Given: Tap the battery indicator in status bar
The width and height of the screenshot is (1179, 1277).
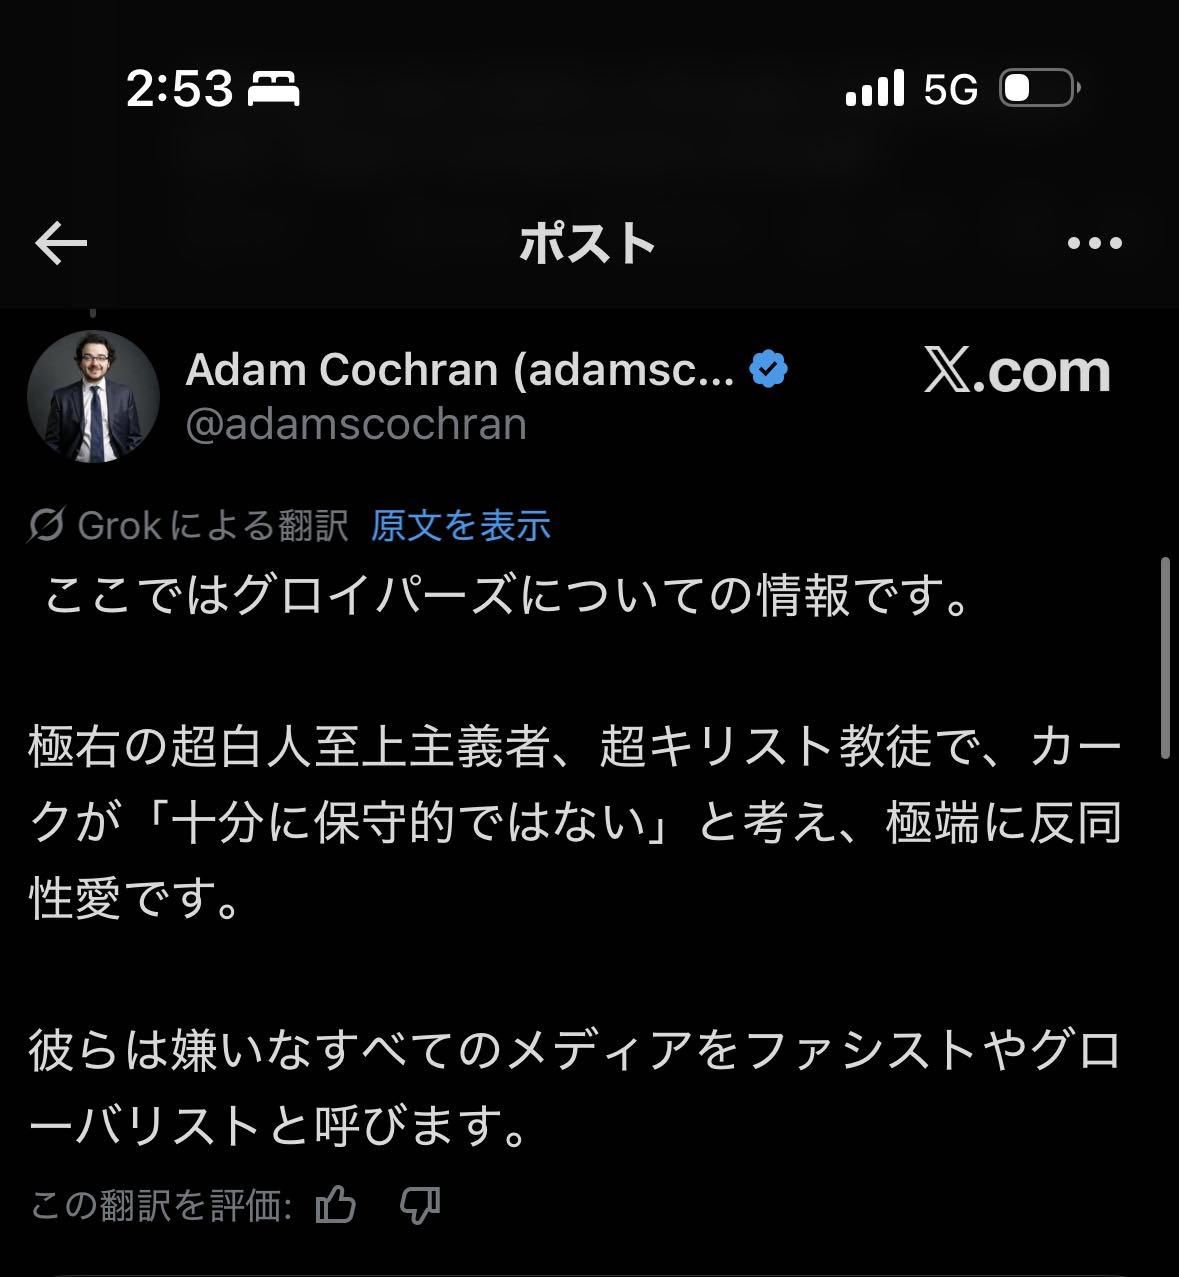Looking at the screenshot, I should (1039, 89).
